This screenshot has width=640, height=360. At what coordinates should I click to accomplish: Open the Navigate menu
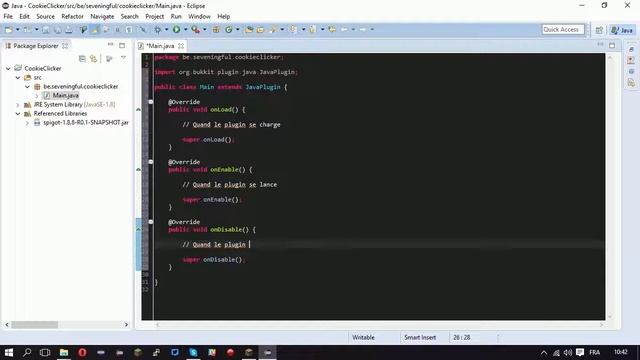pyautogui.click(x=102, y=16)
